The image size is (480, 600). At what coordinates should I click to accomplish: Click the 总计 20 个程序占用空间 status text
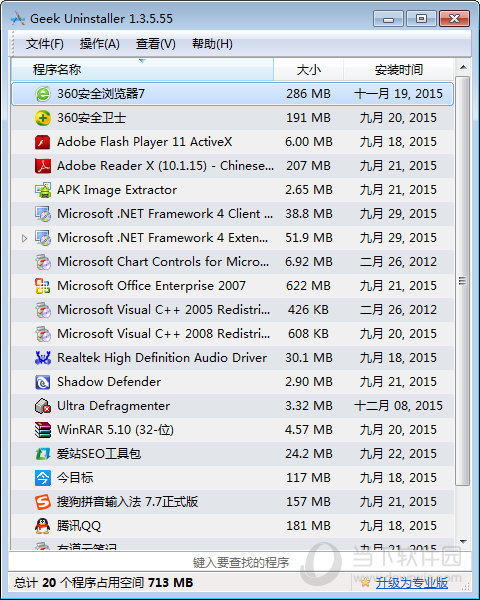[x=104, y=583]
